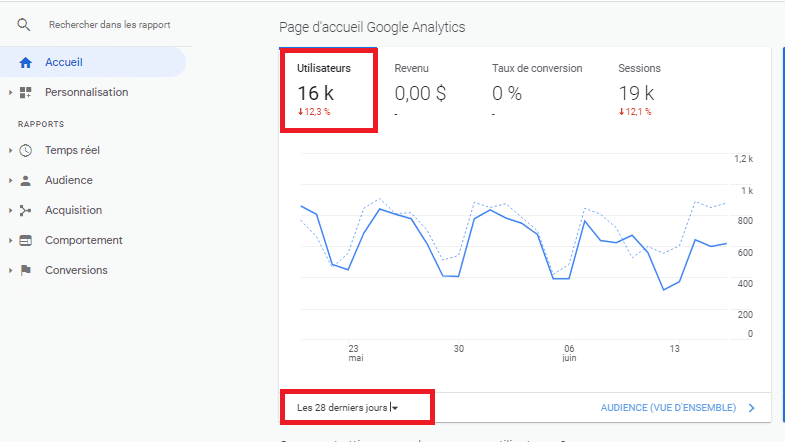Expand the Temps réel section arrow
The image size is (785, 442).
click(10, 150)
